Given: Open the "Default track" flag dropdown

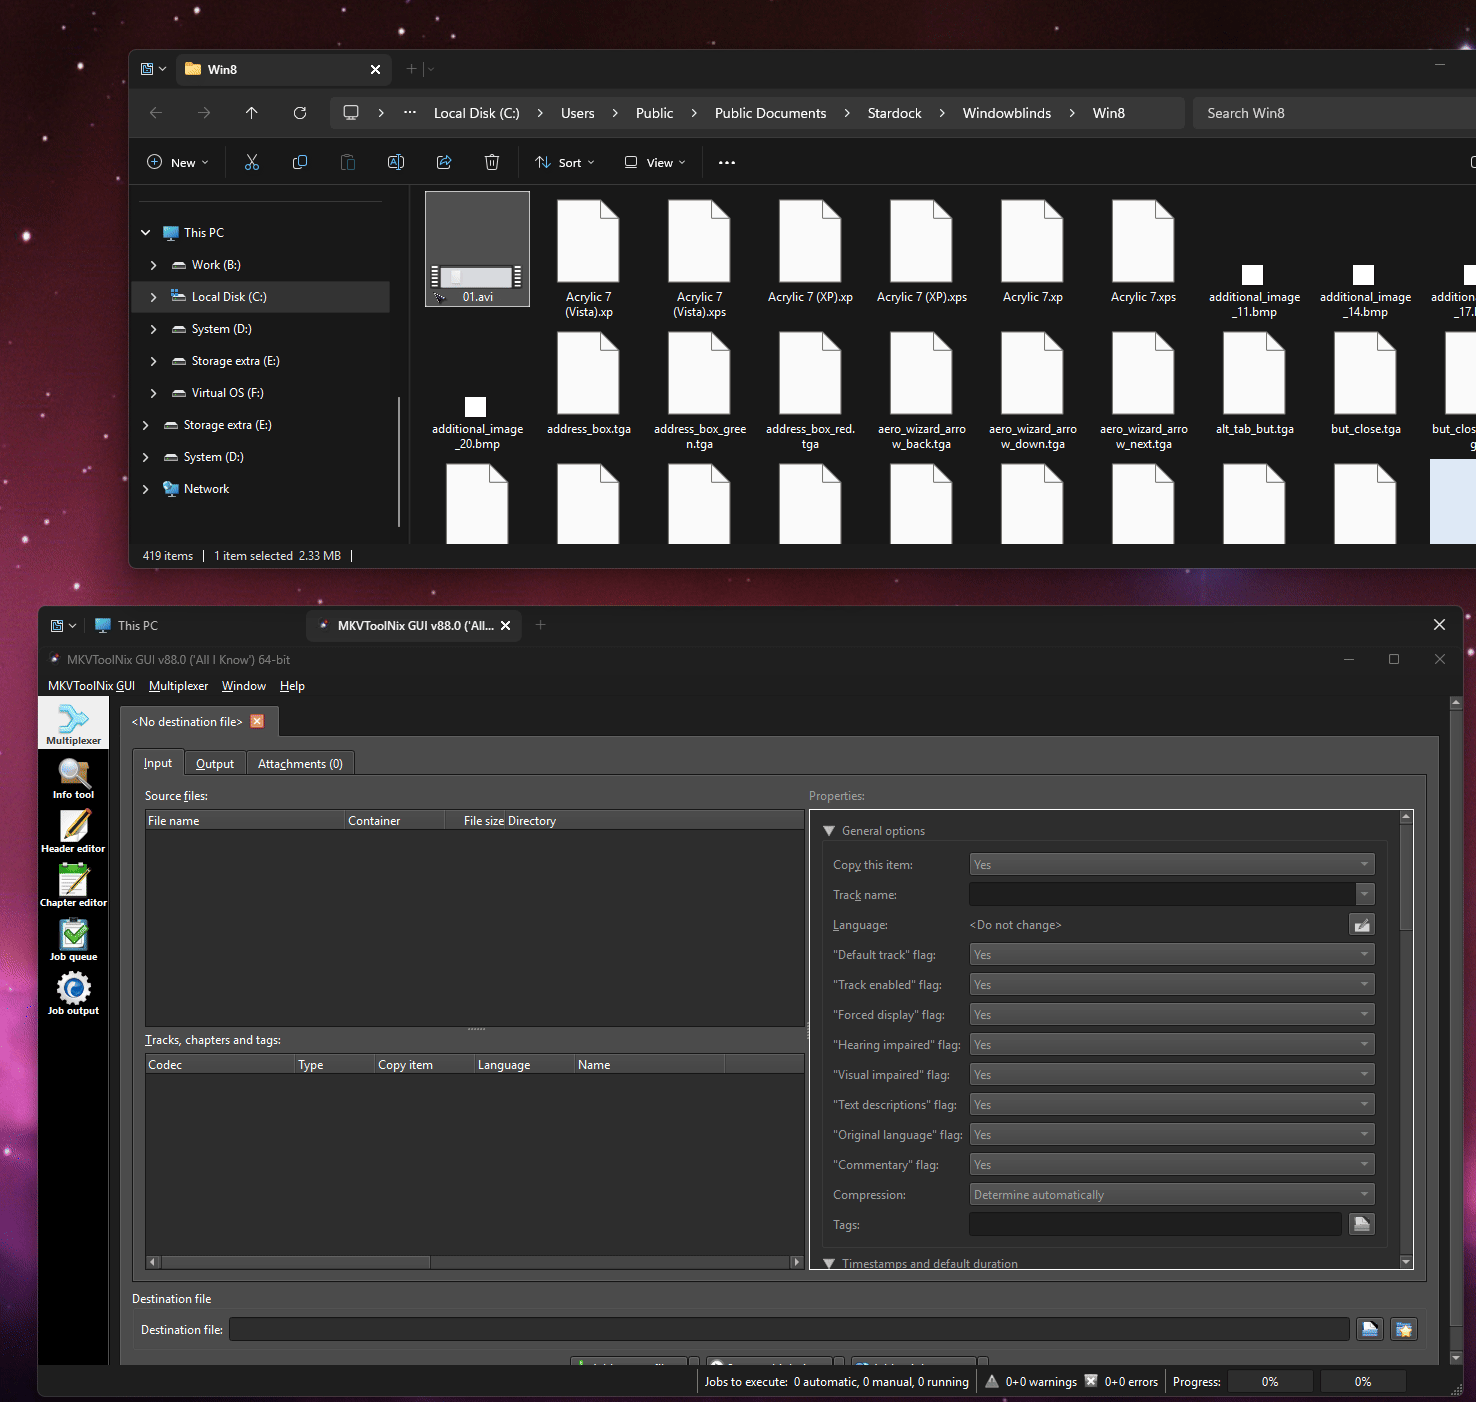Looking at the screenshot, I should (x=1171, y=955).
